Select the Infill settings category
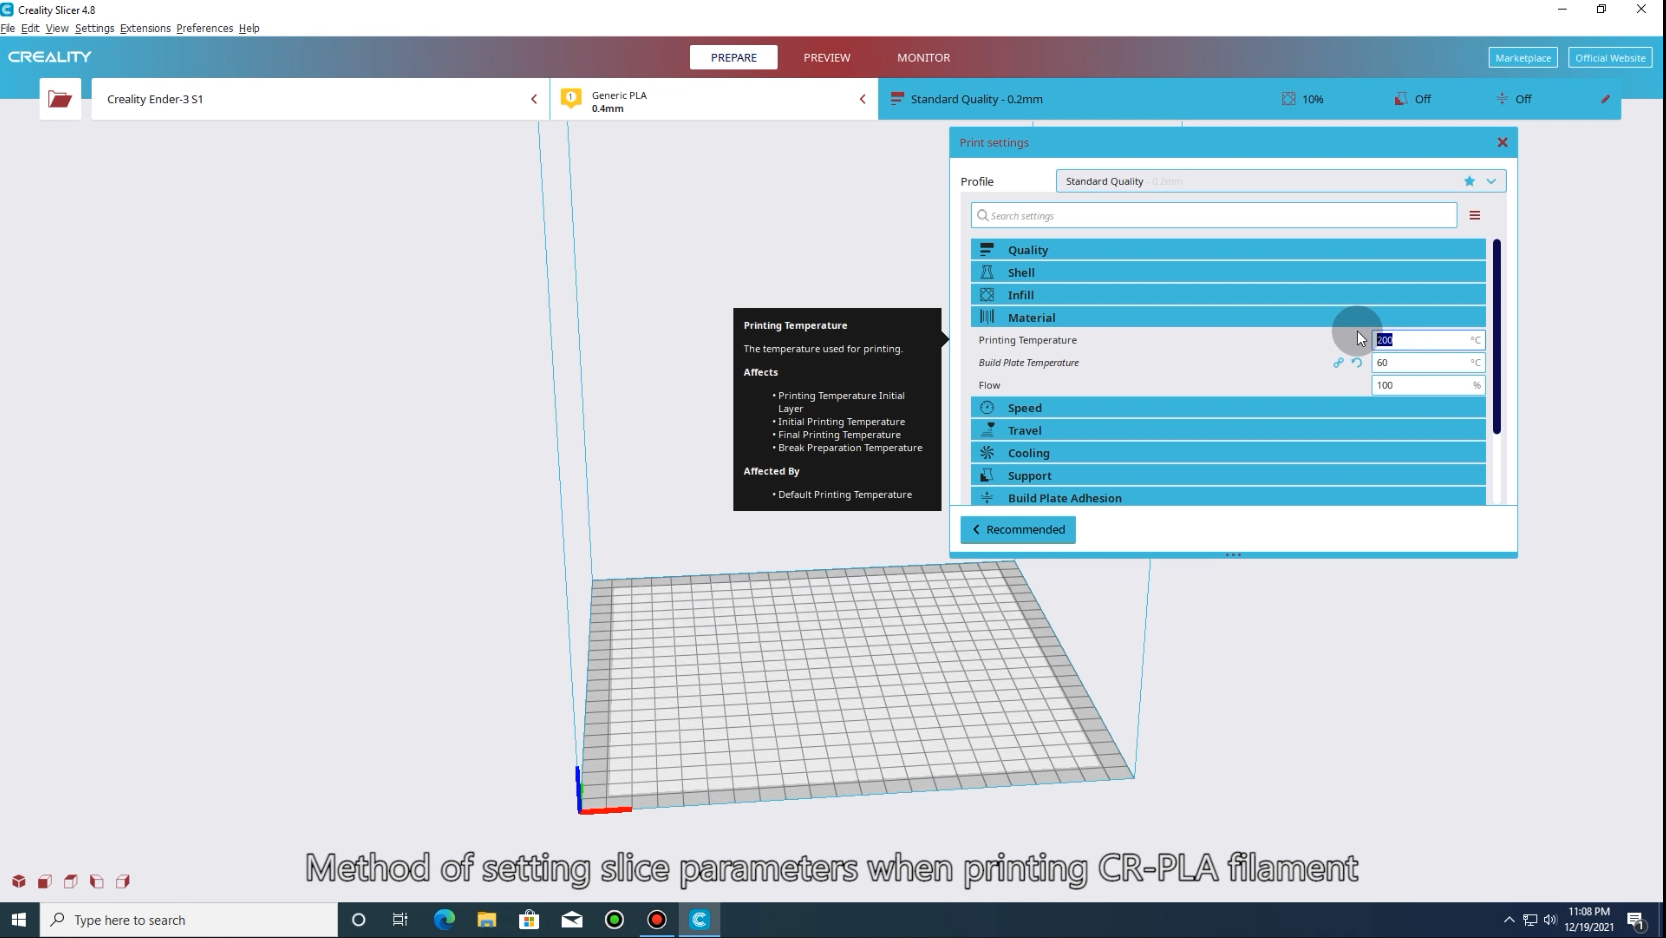The image size is (1666, 938). (x=1021, y=294)
